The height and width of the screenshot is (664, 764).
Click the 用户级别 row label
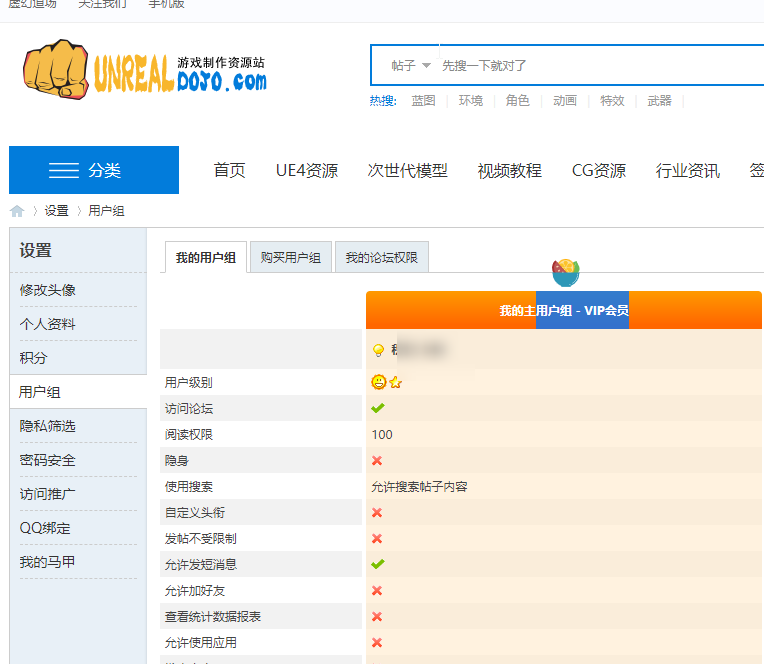pos(189,382)
